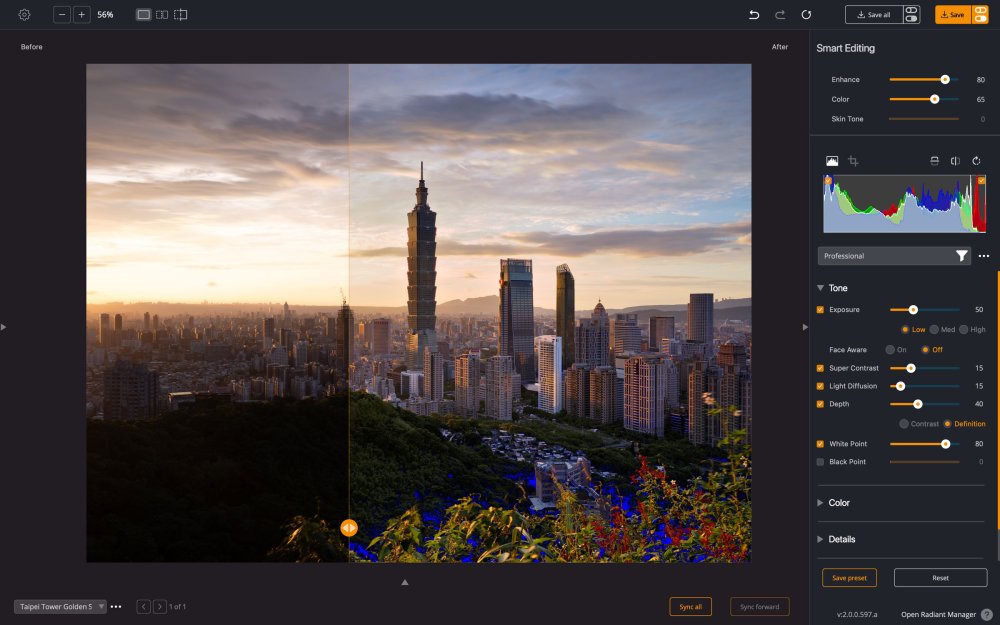The height and width of the screenshot is (625, 1000).
Task: Select the Med exposure radio option
Action: tap(934, 330)
